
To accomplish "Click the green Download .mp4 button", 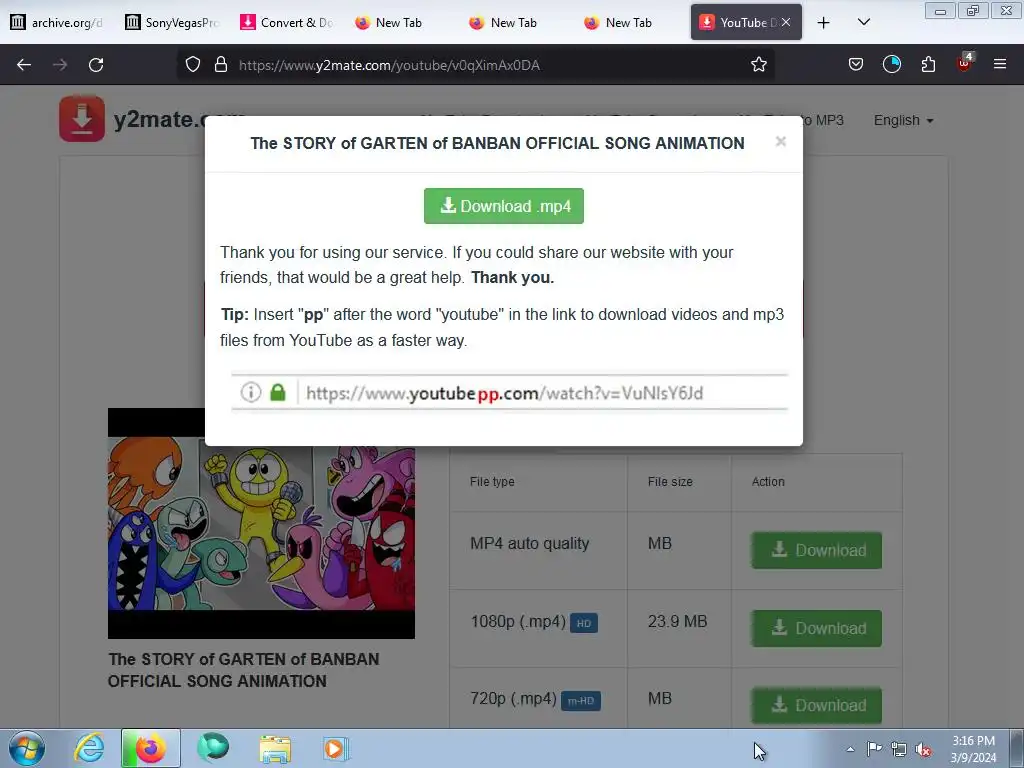I will [x=504, y=206].
